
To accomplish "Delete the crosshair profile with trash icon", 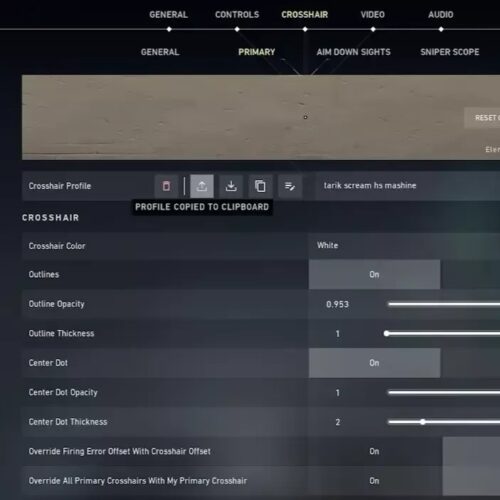I will [x=166, y=186].
